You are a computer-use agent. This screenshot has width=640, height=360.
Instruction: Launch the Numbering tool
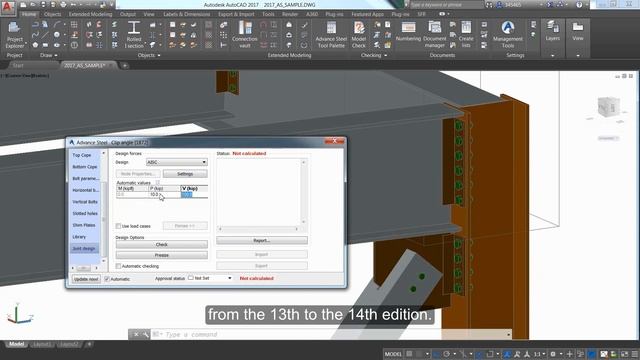[408, 32]
